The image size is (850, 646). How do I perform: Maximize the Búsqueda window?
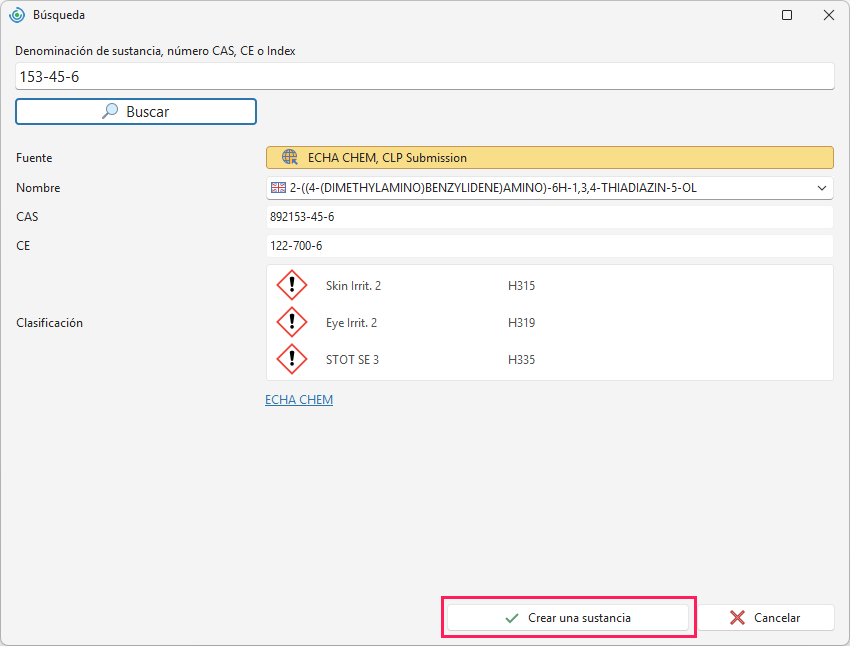tap(787, 15)
